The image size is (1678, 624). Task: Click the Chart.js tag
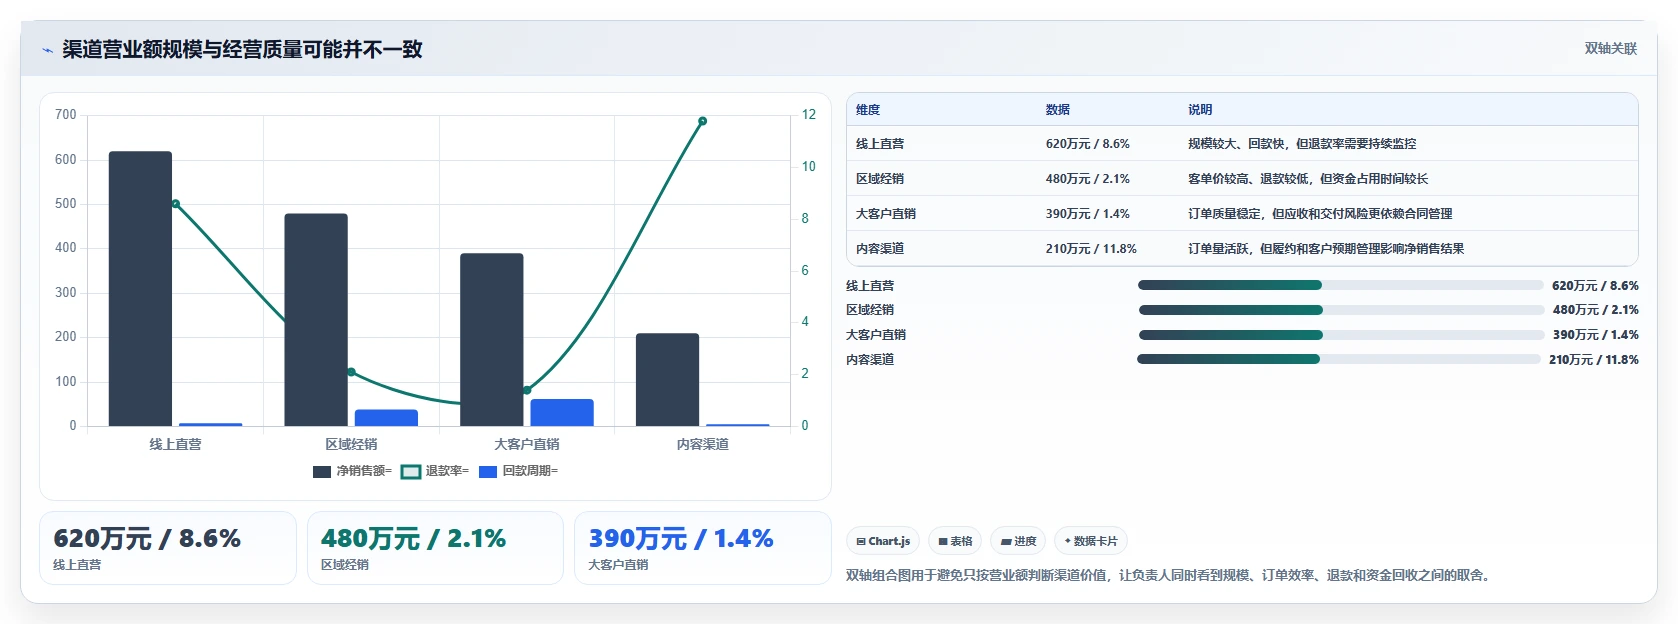pos(883,541)
